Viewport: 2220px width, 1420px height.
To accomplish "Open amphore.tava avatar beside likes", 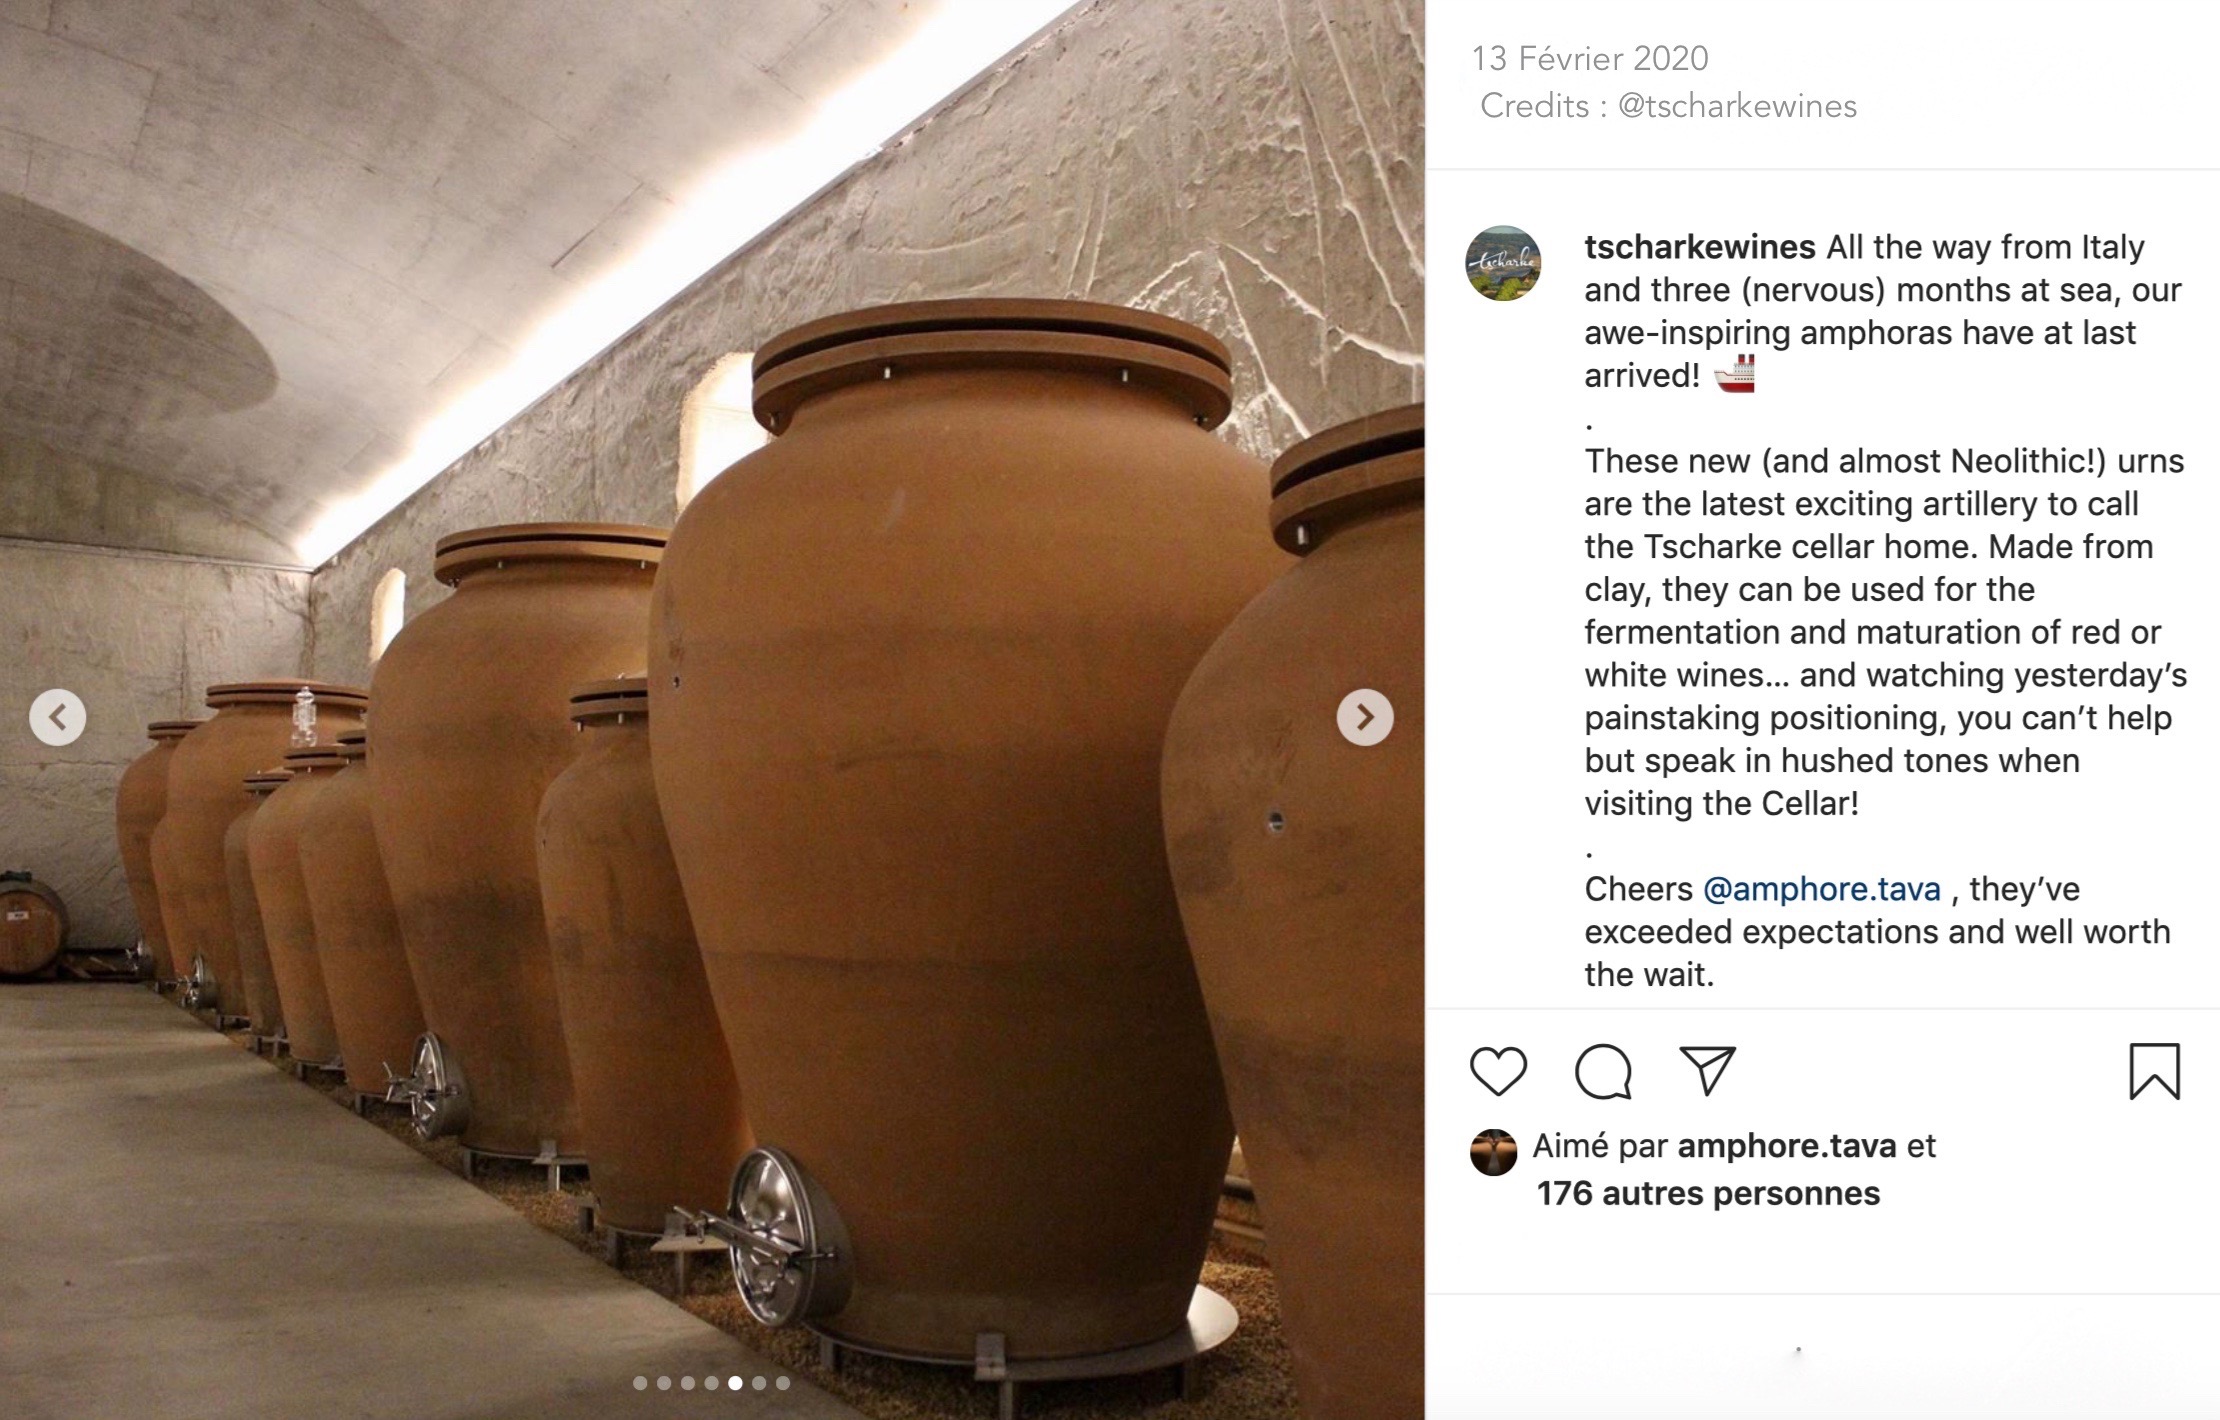I will point(1493,1152).
